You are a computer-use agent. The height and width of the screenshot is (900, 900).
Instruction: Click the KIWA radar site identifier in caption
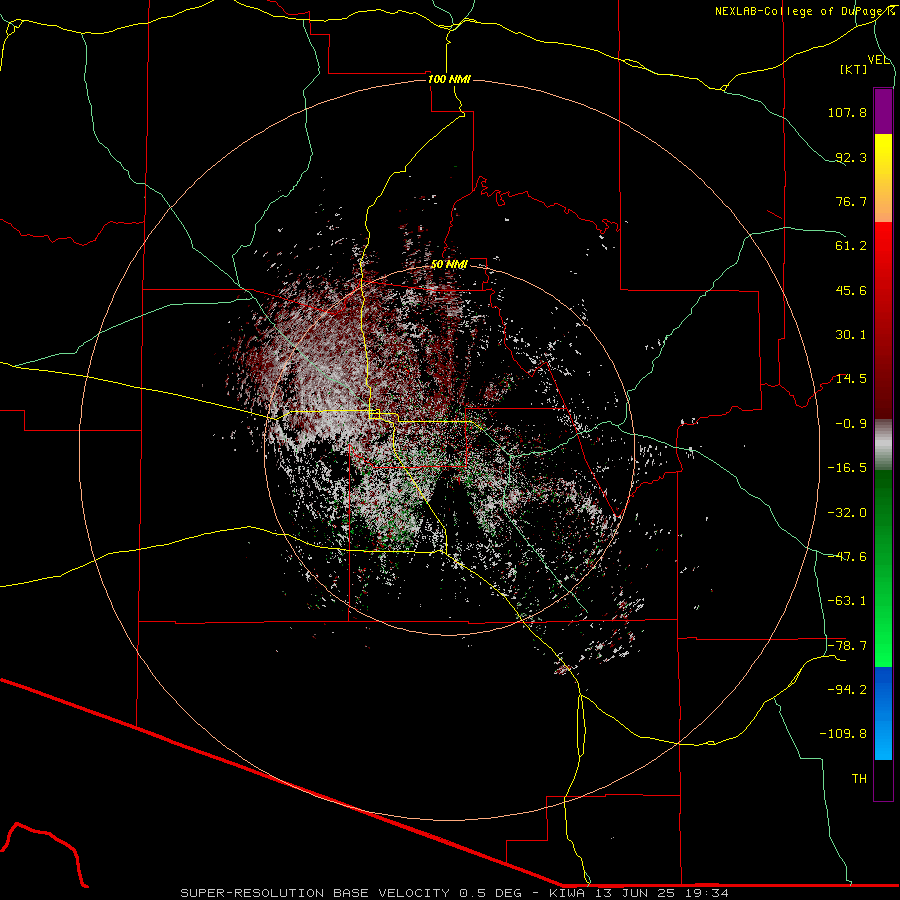click(569, 893)
